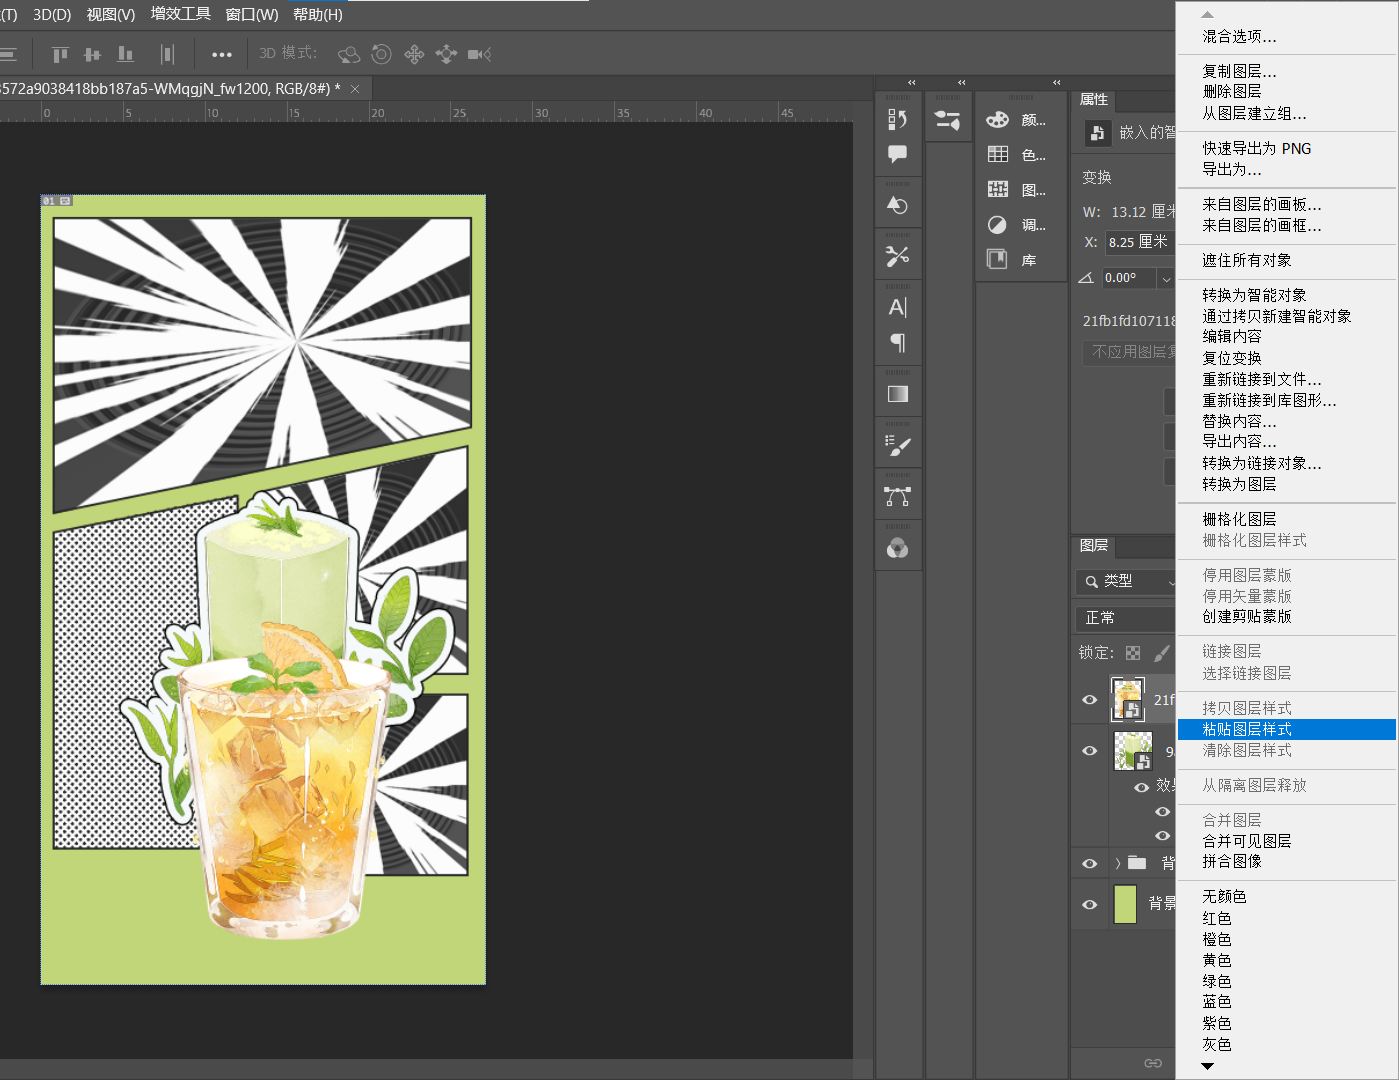Open the Gradients panel icon
1399x1080 pixels.
point(897,394)
